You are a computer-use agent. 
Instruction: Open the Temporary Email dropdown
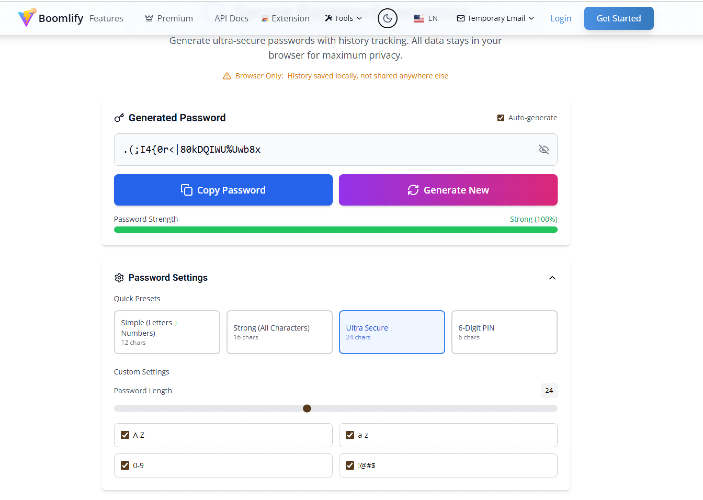click(495, 18)
